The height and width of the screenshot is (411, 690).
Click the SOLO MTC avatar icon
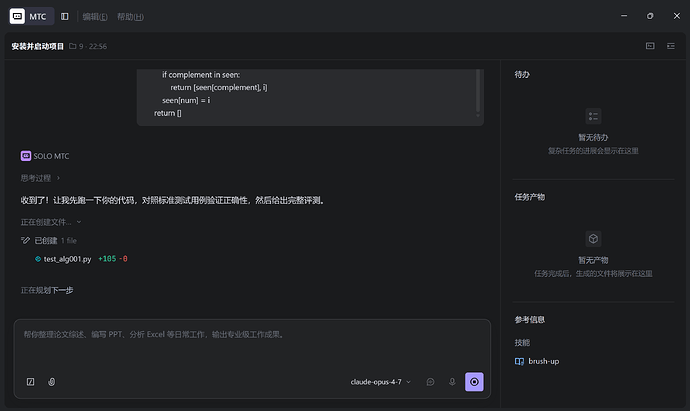point(26,156)
